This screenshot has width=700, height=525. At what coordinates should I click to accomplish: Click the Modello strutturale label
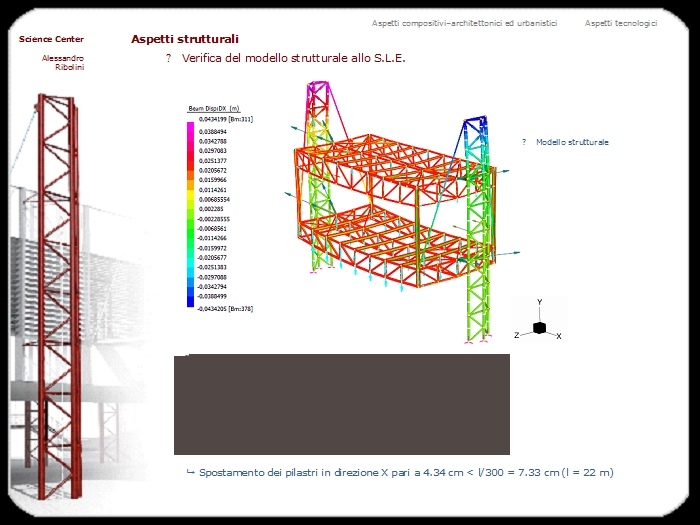[572, 143]
